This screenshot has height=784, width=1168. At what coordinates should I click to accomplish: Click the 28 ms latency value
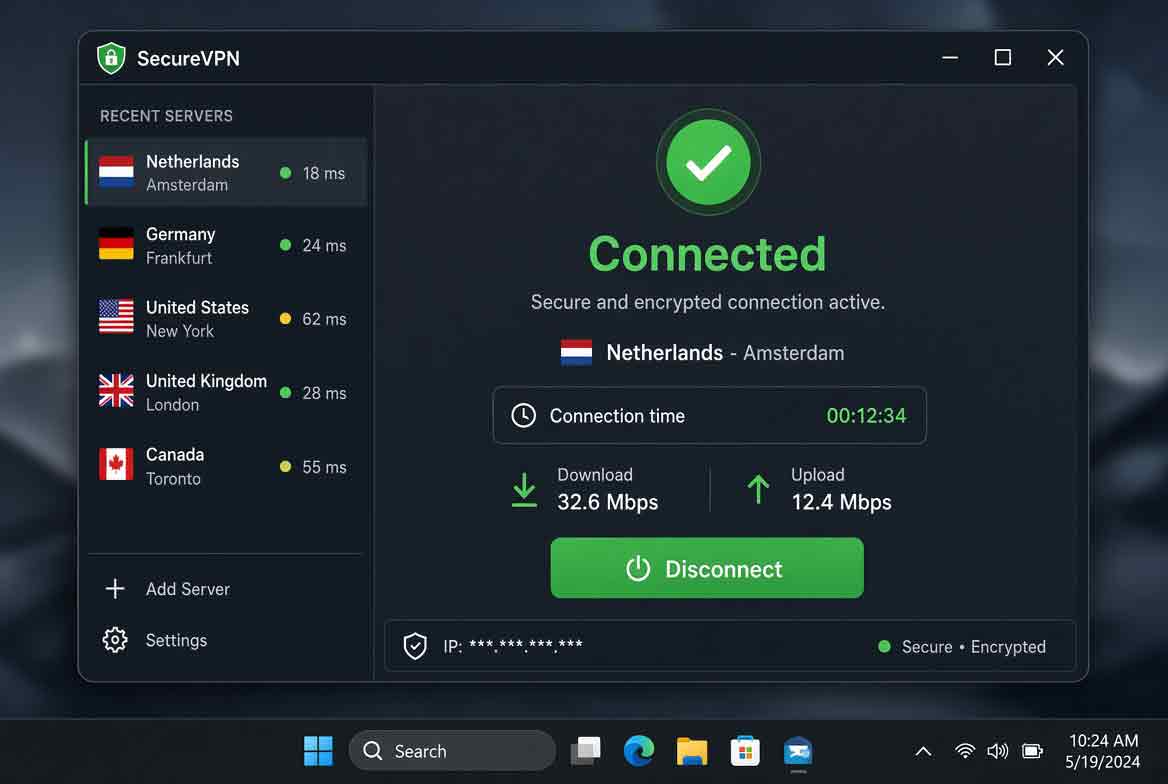coord(324,393)
